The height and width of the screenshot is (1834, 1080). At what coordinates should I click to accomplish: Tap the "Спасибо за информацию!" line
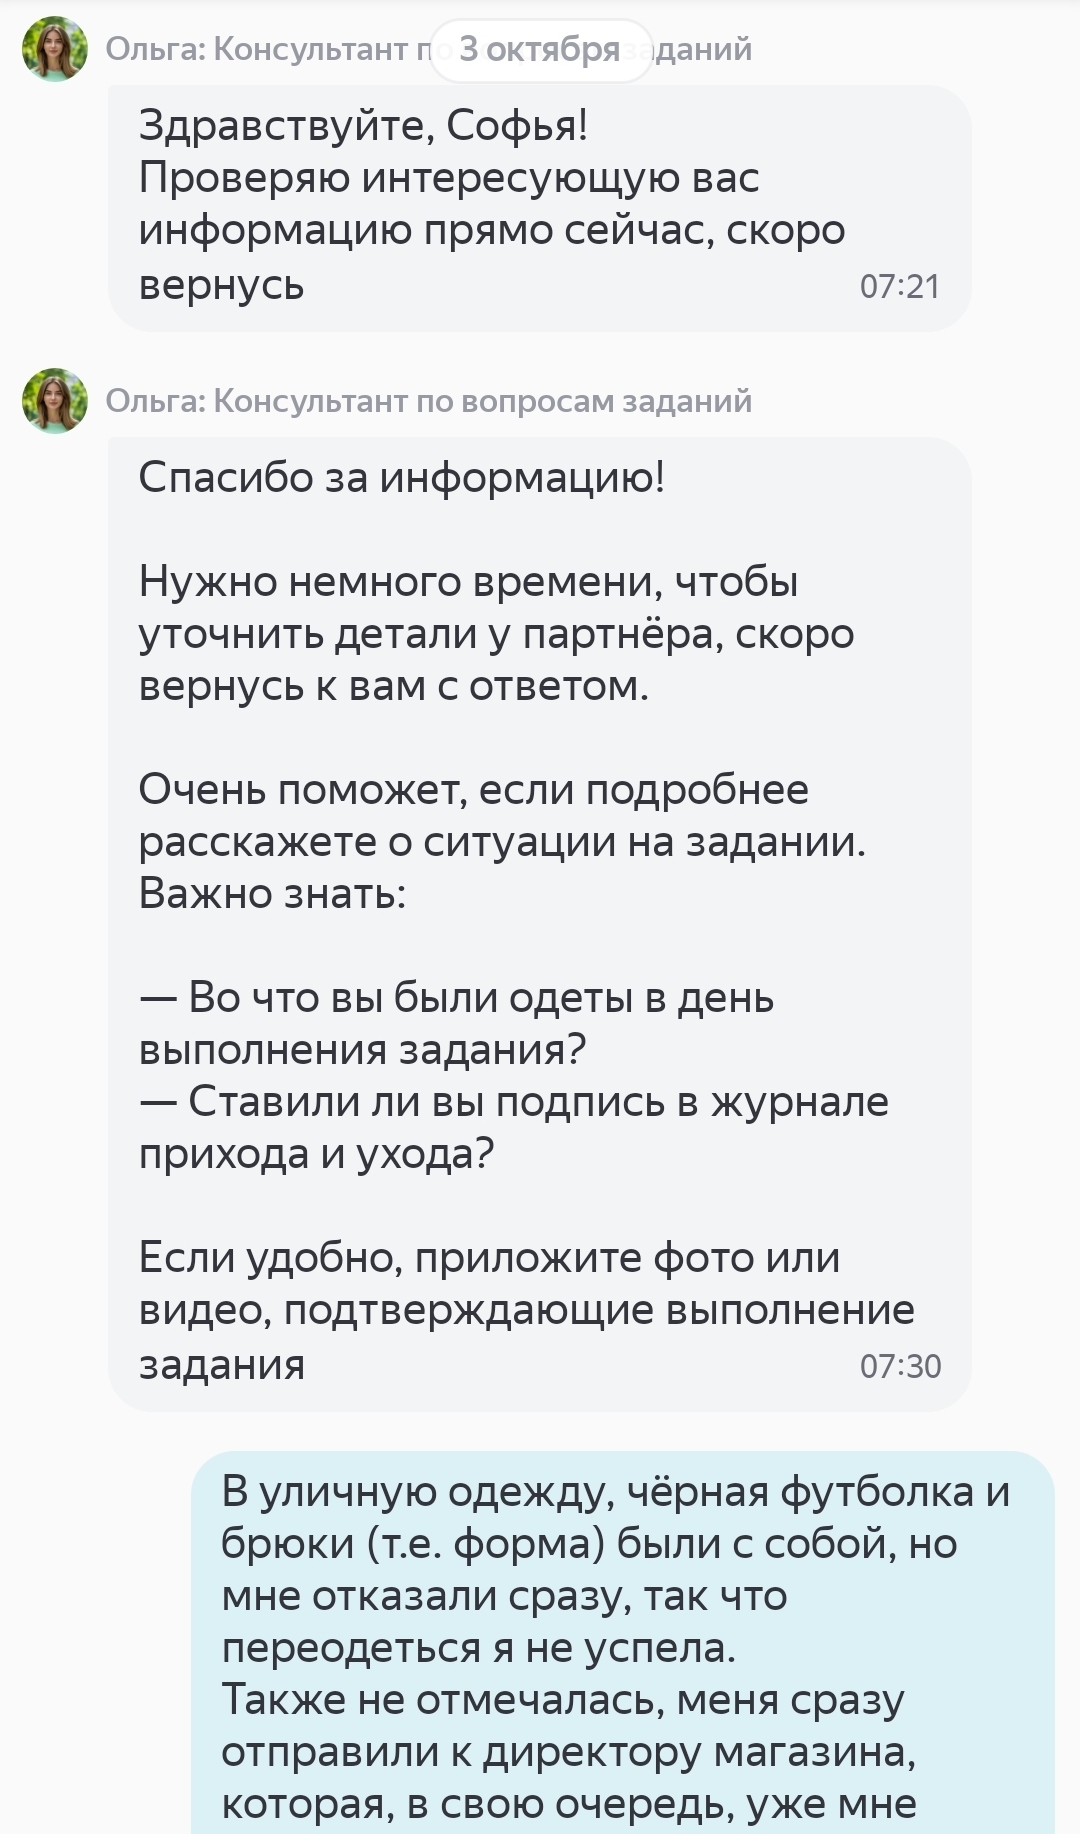[401, 477]
